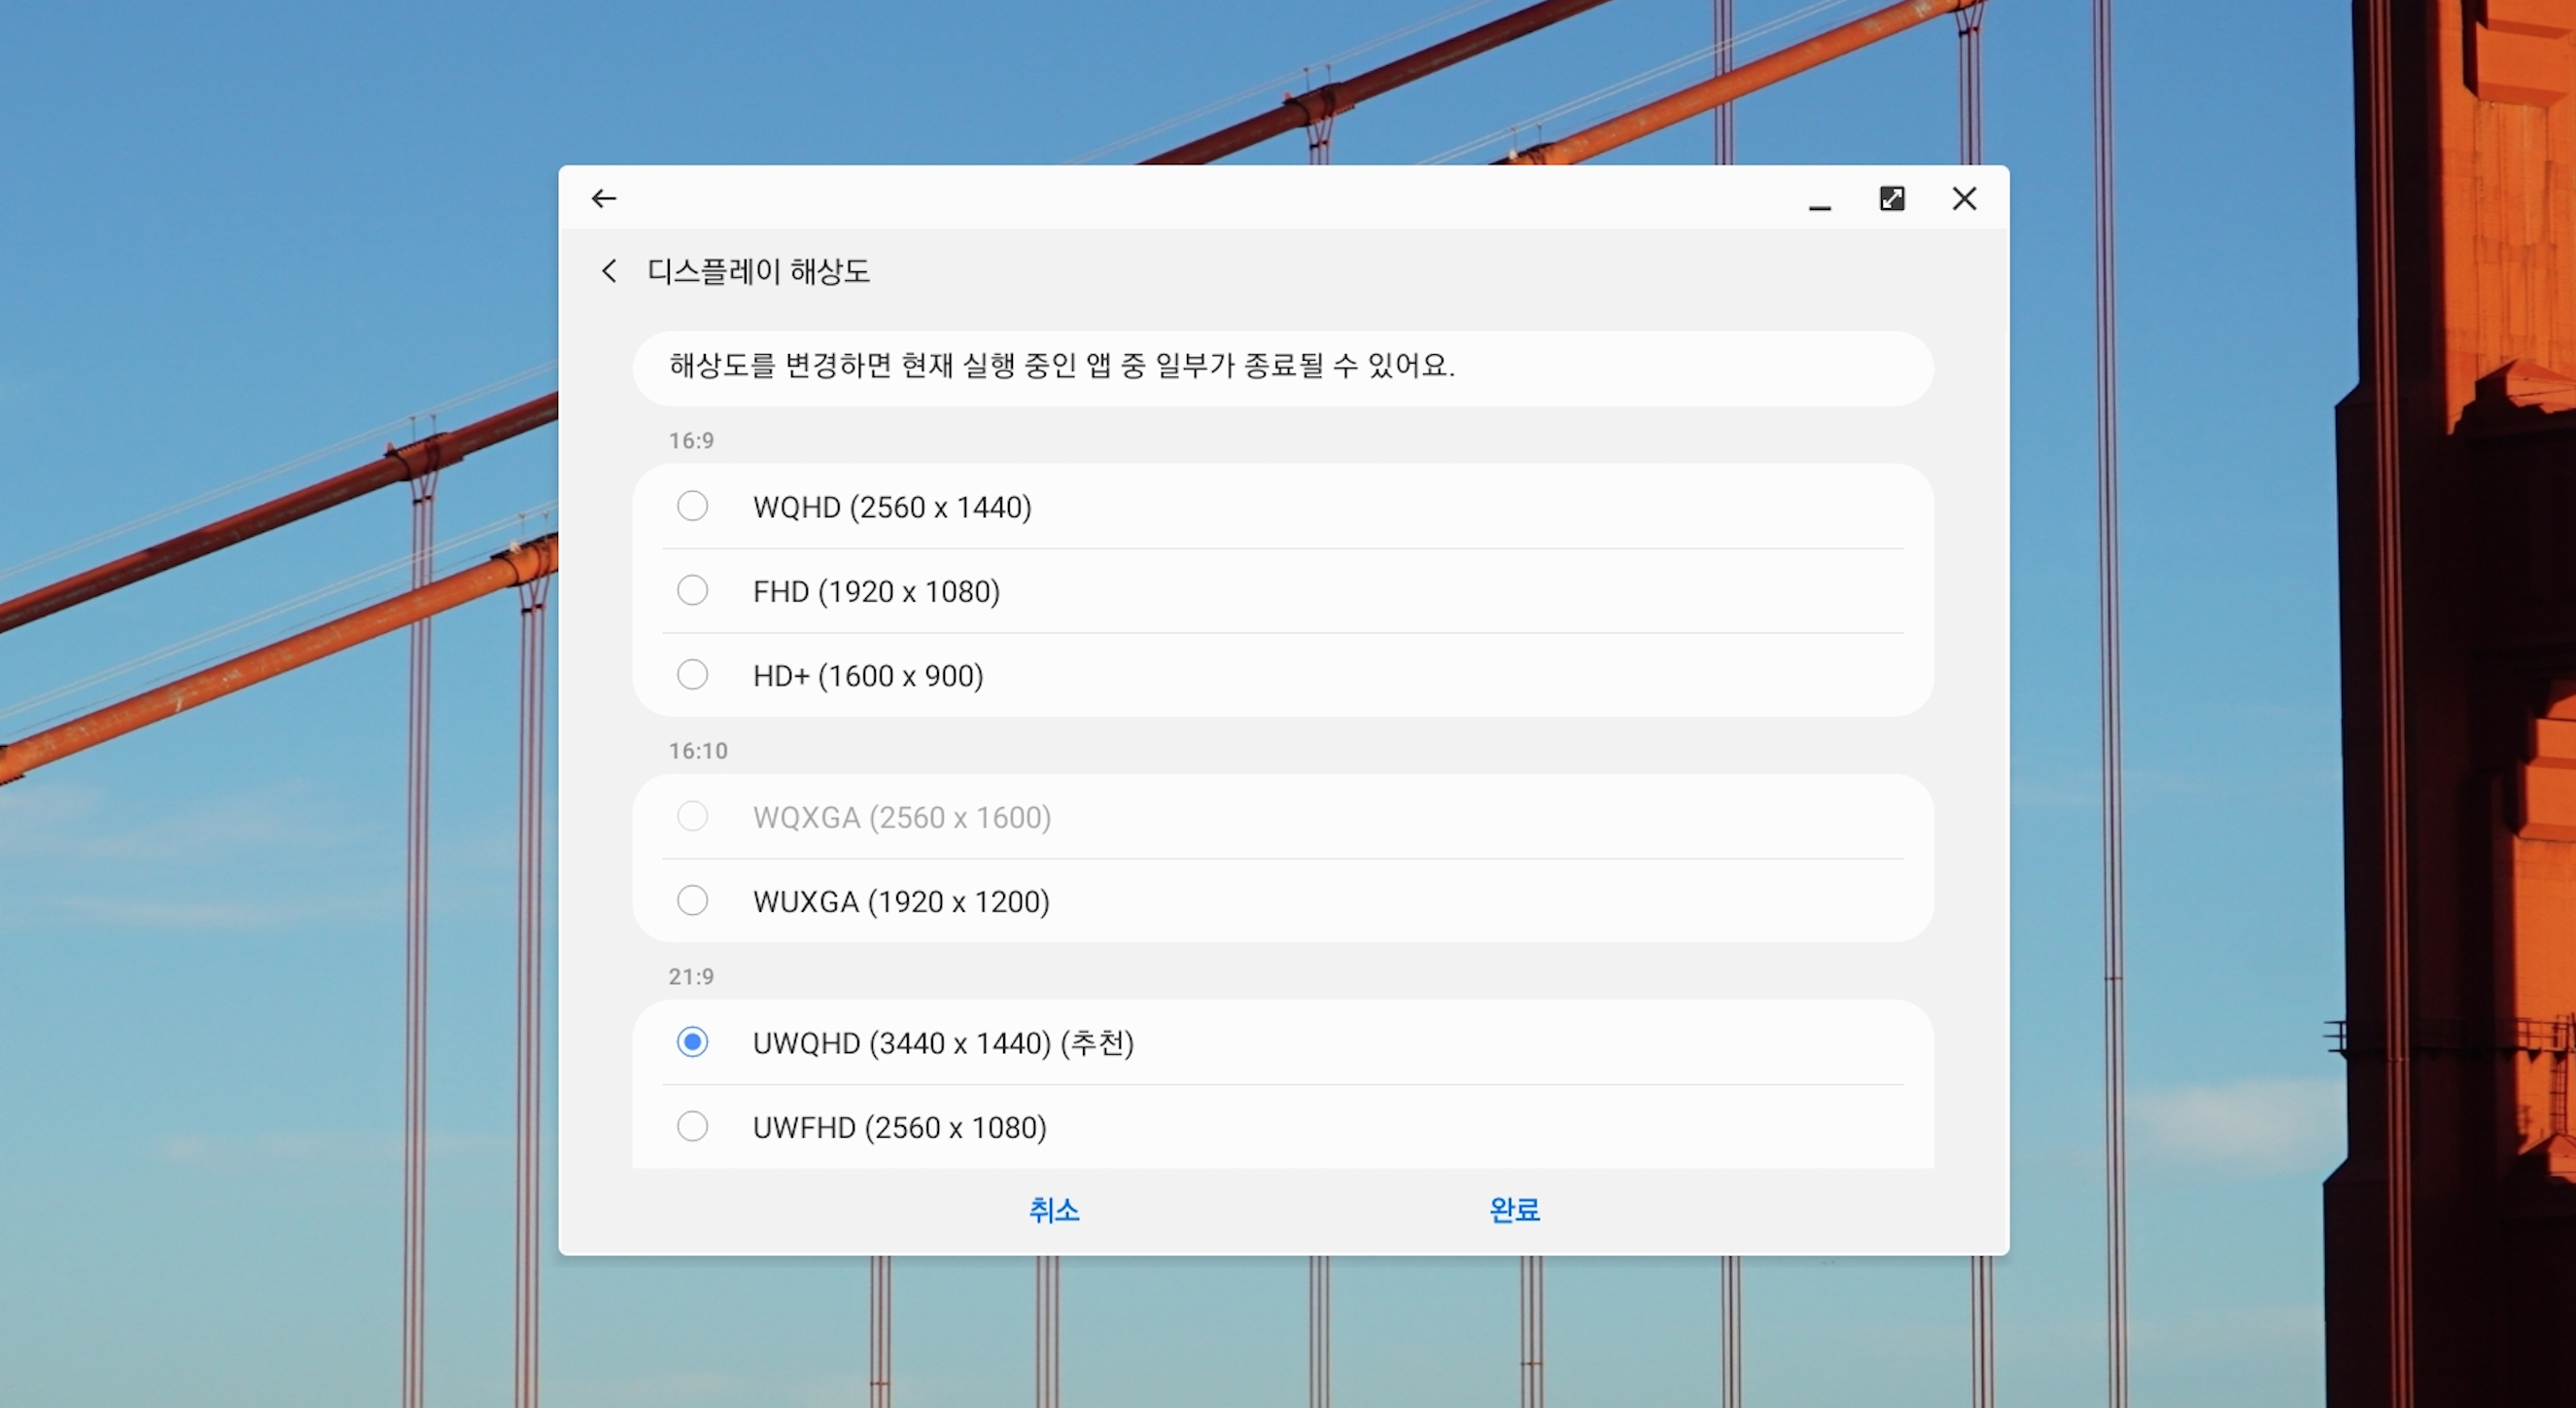The width and height of the screenshot is (2576, 1408).
Task: Select UWQHD (3440 x 1440) recommended option
Action: [x=692, y=1042]
